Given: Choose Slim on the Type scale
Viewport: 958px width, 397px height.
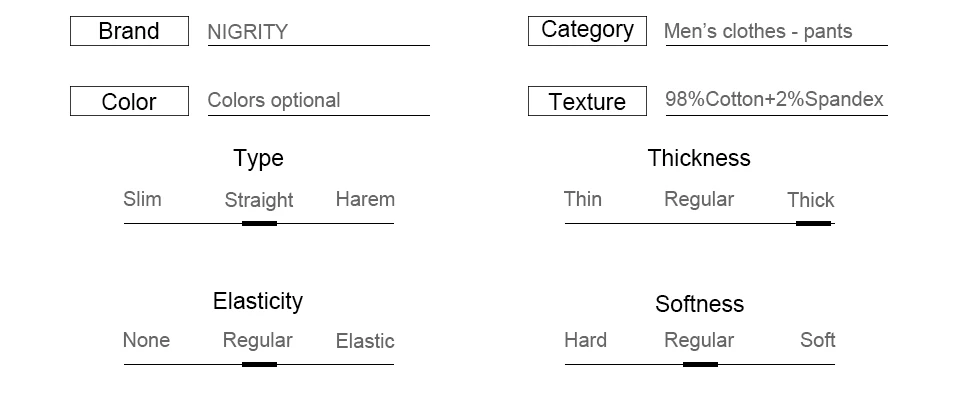Looking at the screenshot, I should [x=142, y=199].
